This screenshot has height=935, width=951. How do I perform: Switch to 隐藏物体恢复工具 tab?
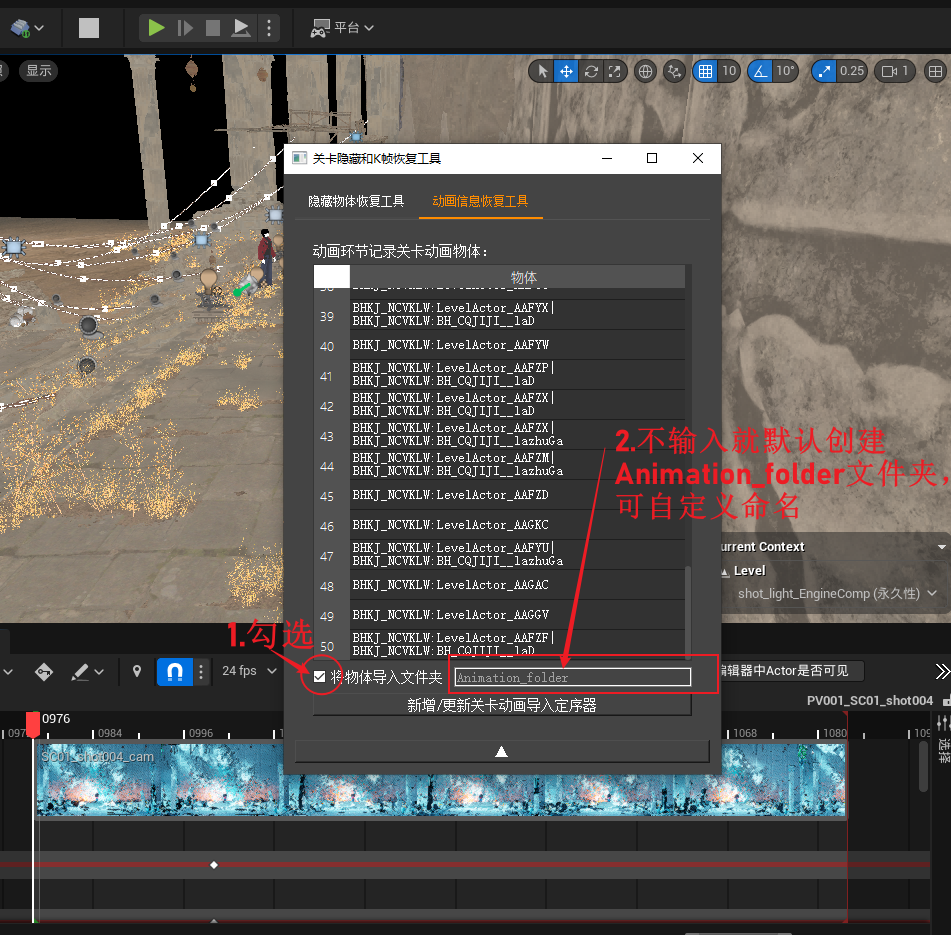[356, 201]
